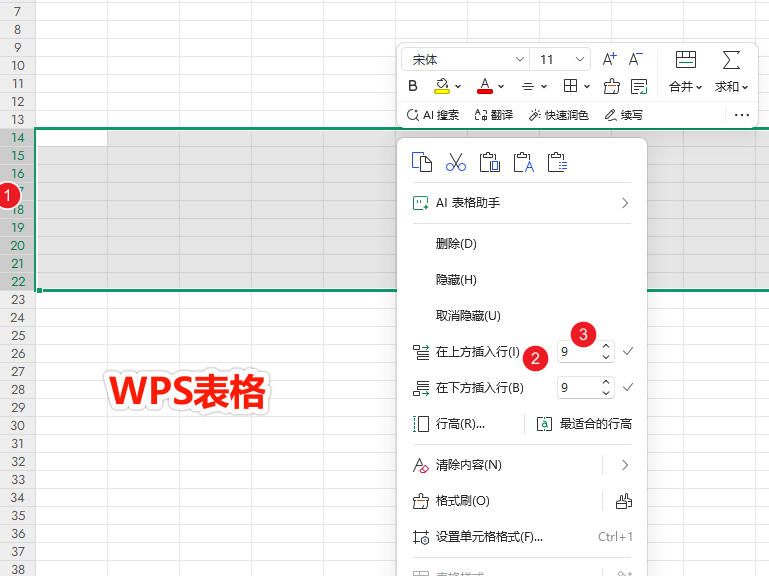Increase insert-above row count stepper up
This screenshot has height=576, width=769.
click(606, 346)
